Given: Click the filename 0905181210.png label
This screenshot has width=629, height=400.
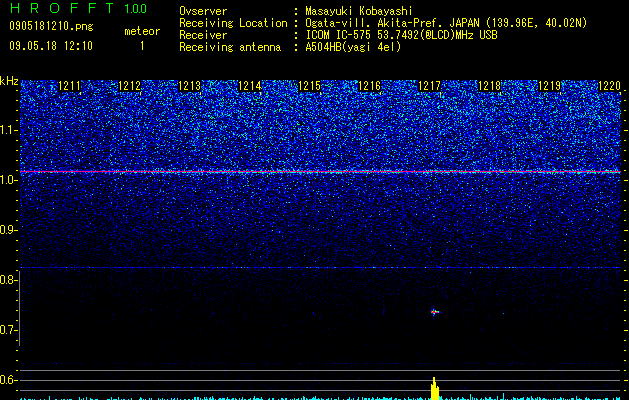Looking at the screenshot, I should click(x=51, y=27).
